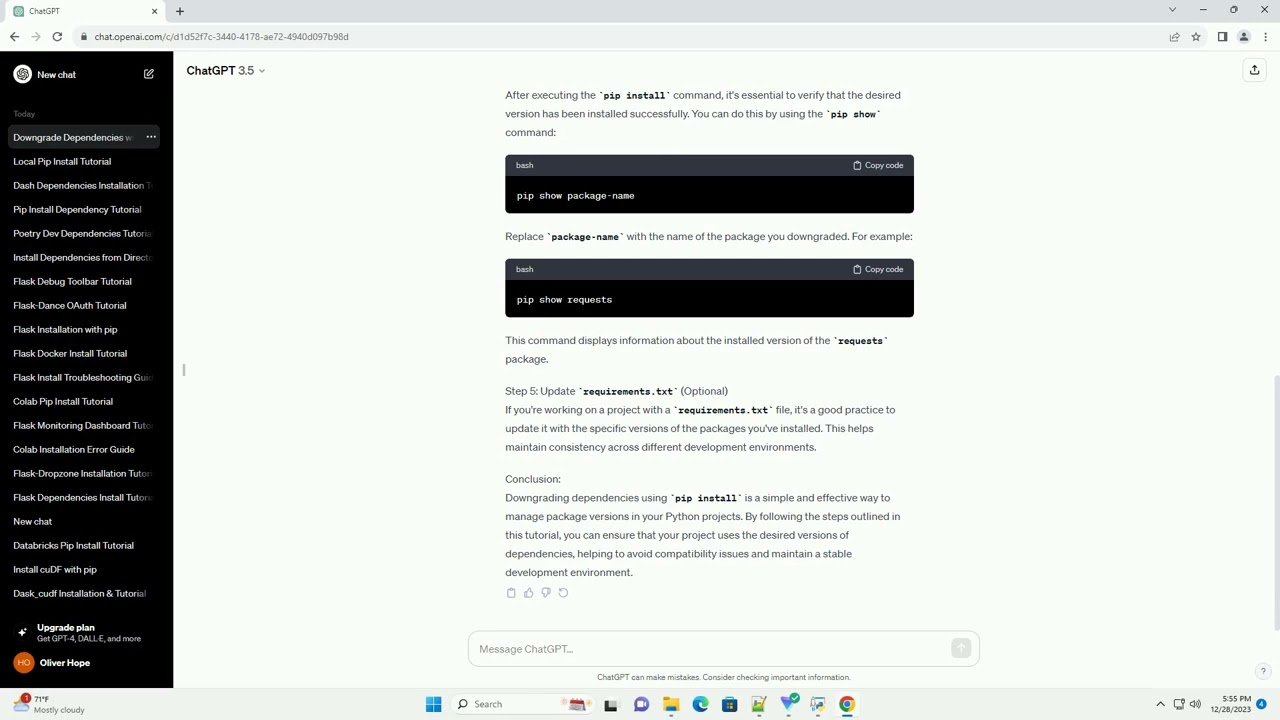
Task: Copy the response with clipboard icon
Action: click(511, 593)
